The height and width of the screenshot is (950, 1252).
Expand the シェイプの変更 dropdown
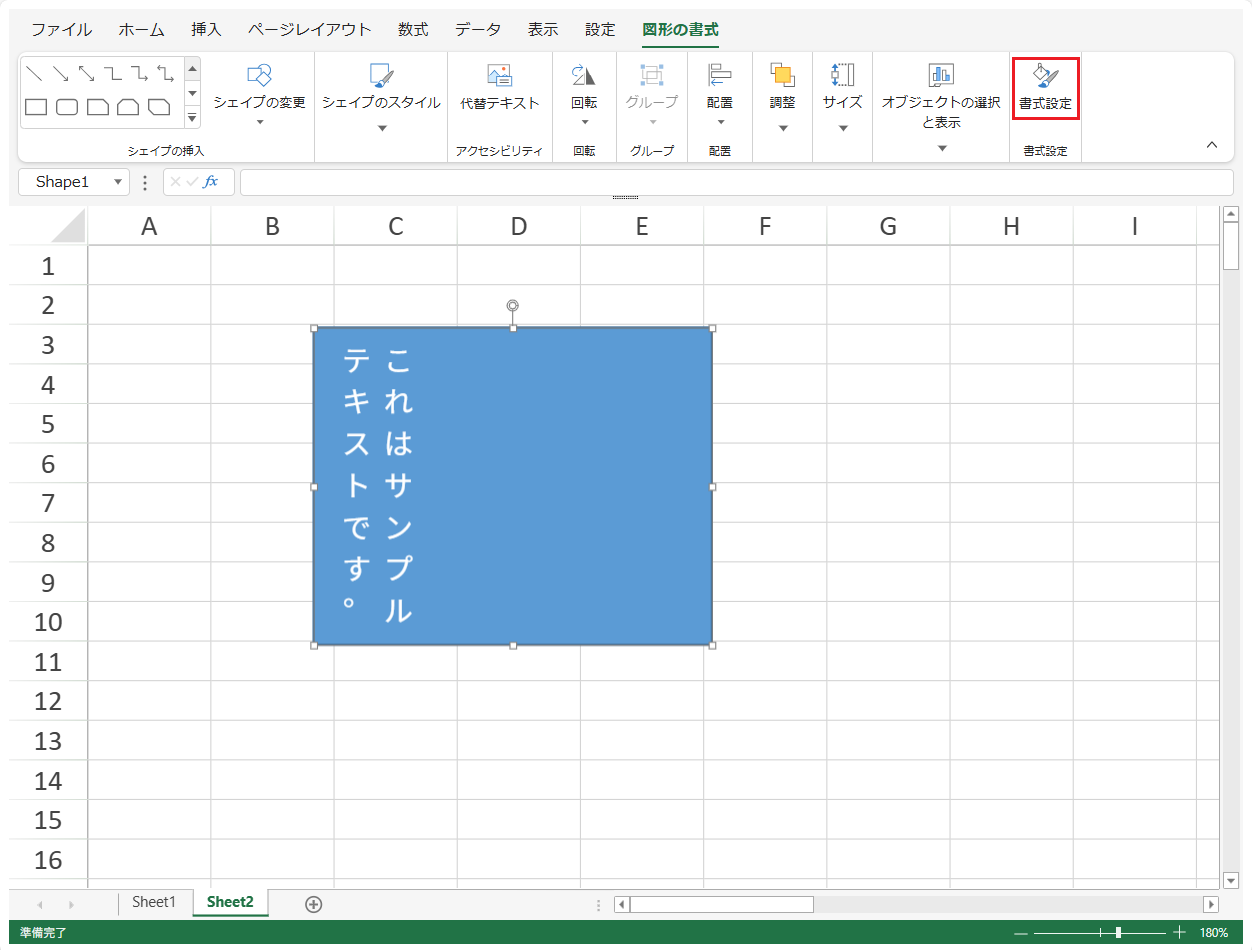point(259,123)
